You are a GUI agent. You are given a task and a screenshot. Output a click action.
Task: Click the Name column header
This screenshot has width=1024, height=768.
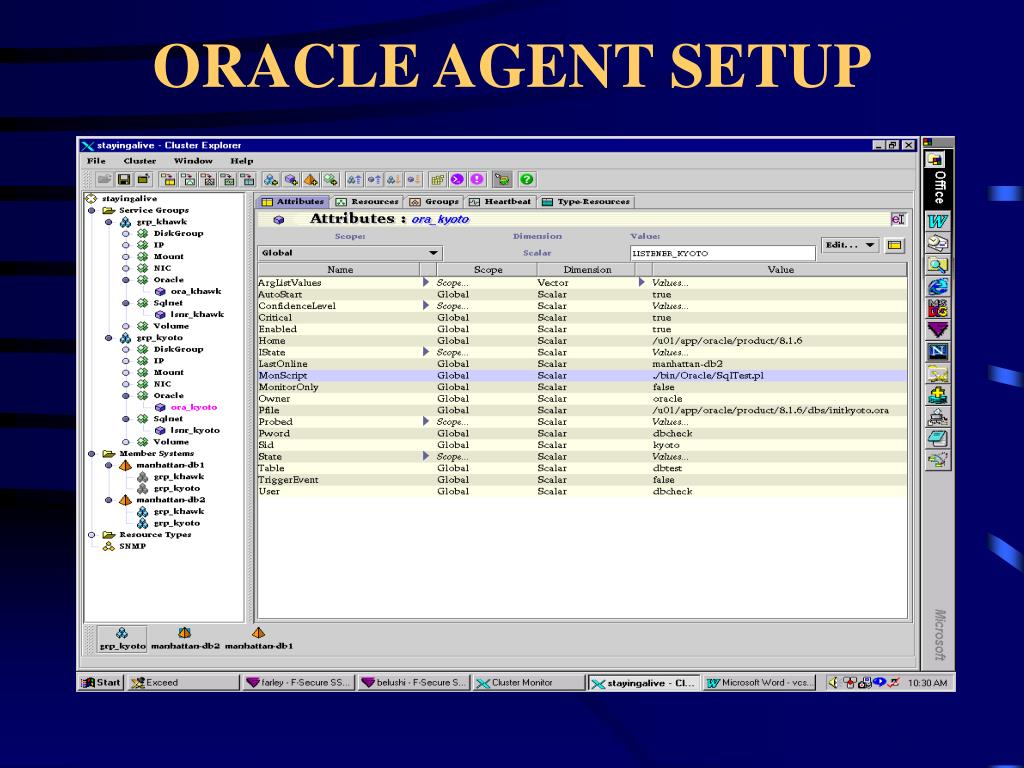340,270
